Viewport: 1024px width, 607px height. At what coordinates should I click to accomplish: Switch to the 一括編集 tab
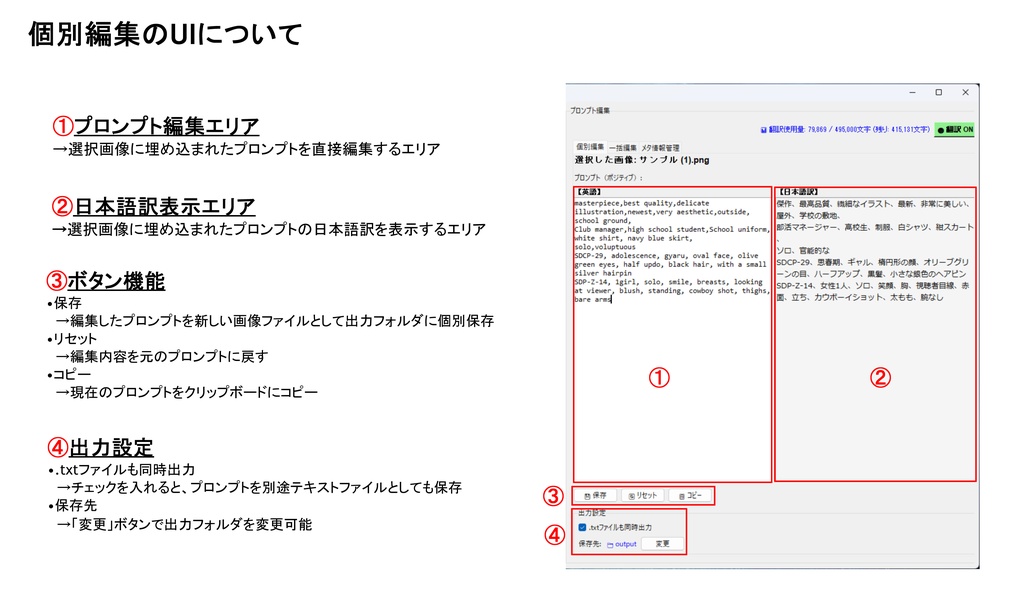pos(622,147)
